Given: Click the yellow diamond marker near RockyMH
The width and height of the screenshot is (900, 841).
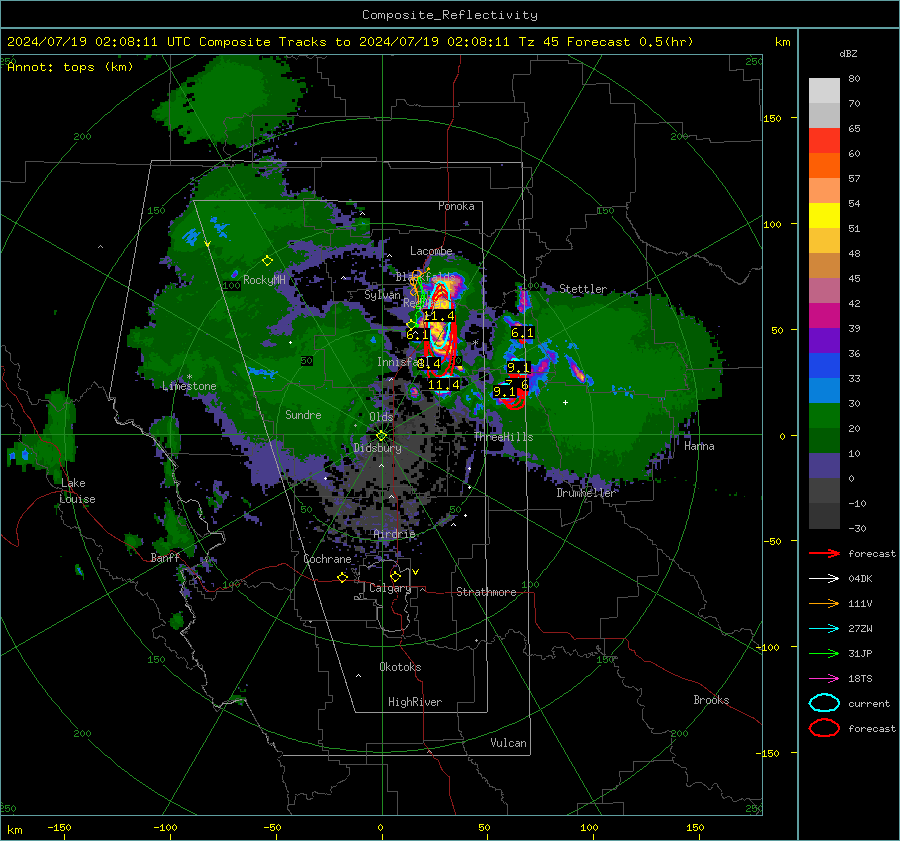Looking at the screenshot, I should [267, 261].
